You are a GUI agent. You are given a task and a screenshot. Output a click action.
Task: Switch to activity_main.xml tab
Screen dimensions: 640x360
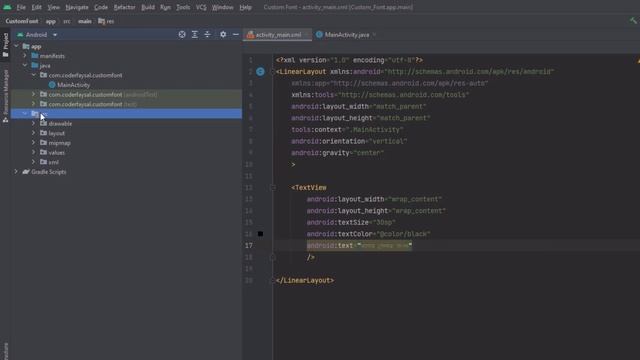point(278,35)
